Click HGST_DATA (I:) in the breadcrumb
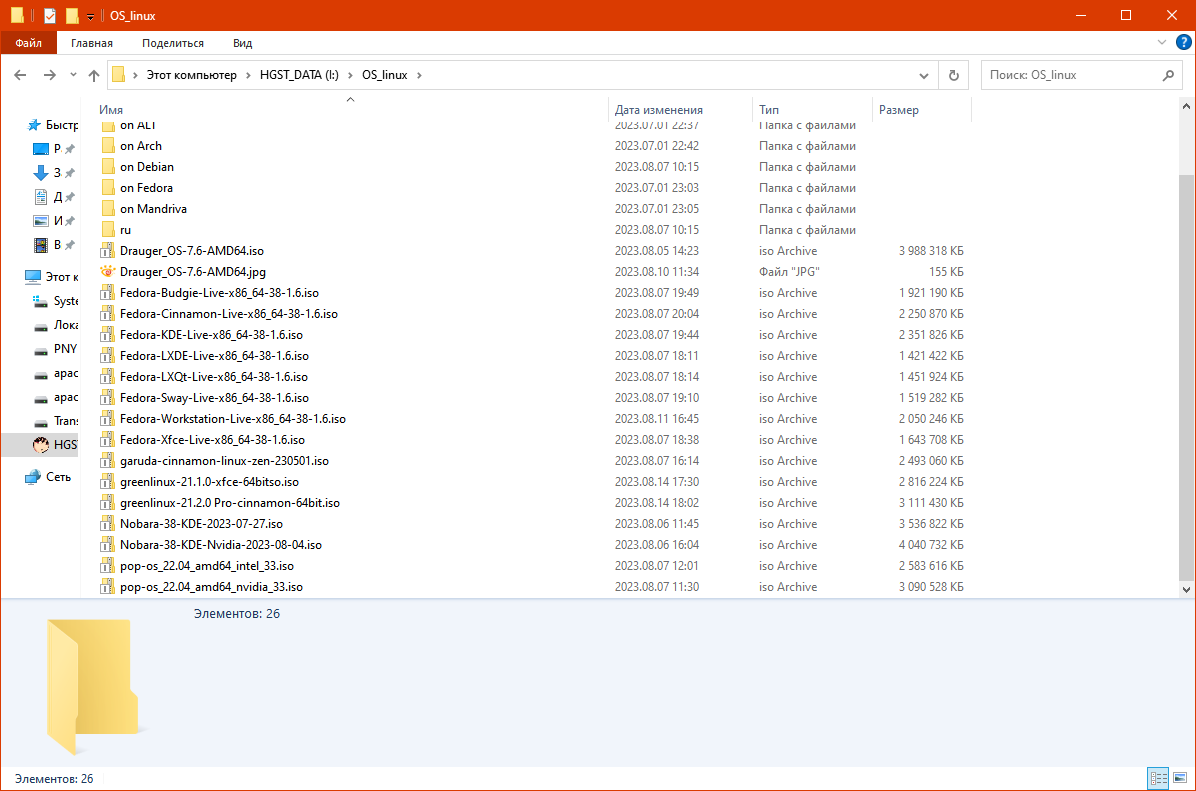 point(299,75)
